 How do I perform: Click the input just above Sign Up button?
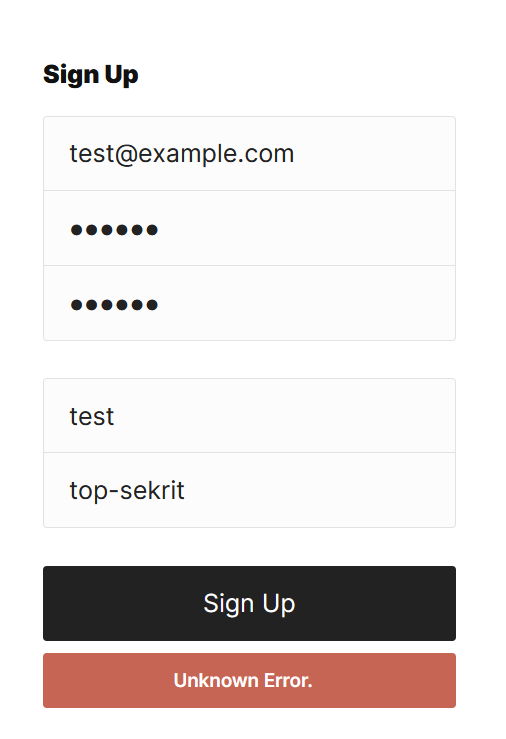coord(249,490)
